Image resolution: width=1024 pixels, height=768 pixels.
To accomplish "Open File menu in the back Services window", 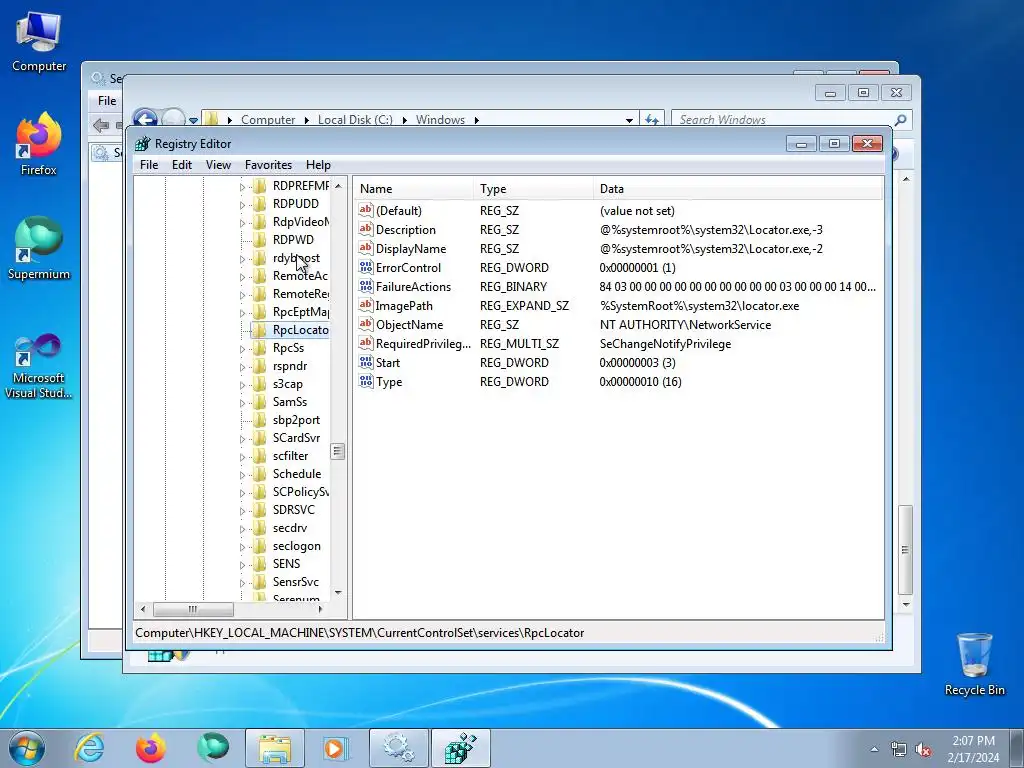I will (x=107, y=101).
